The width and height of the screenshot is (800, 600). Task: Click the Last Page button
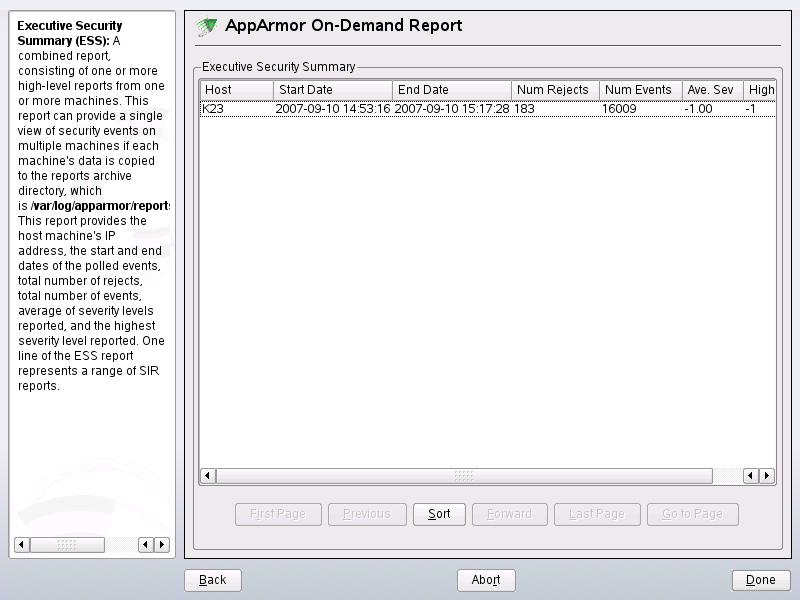(x=597, y=513)
